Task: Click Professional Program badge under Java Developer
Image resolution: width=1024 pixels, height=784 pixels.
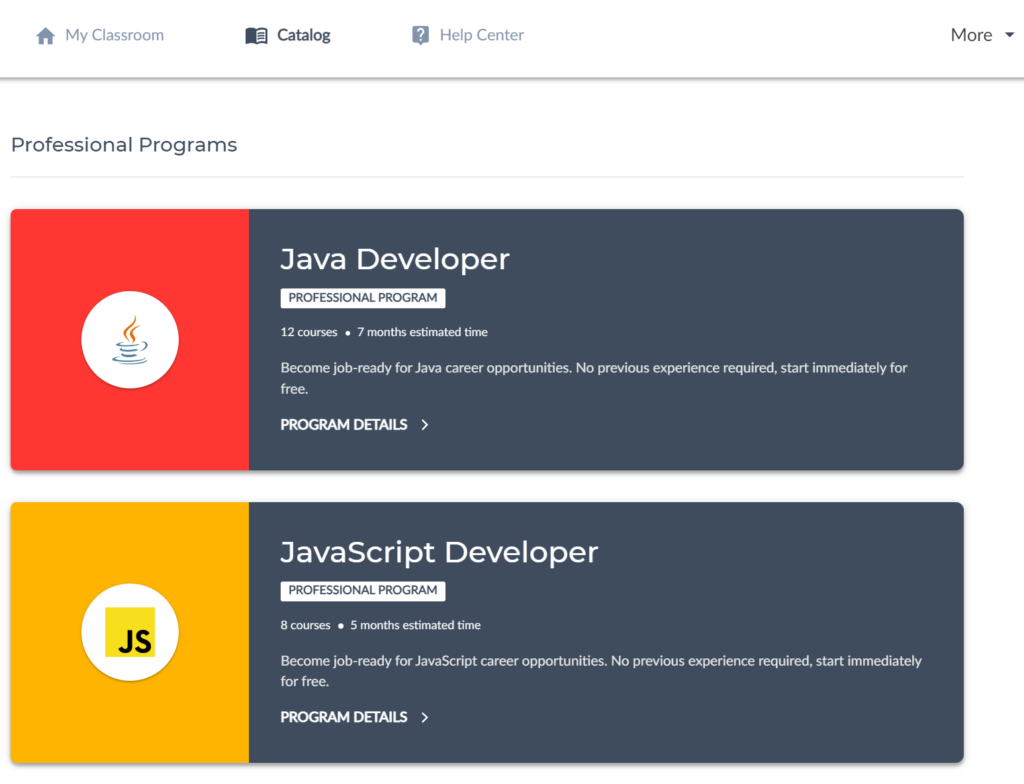Action: (363, 298)
